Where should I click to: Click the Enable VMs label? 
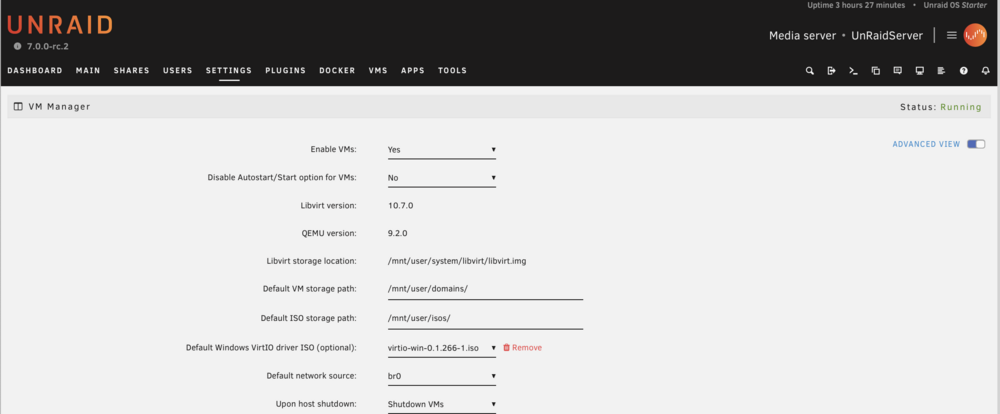(334, 149)
